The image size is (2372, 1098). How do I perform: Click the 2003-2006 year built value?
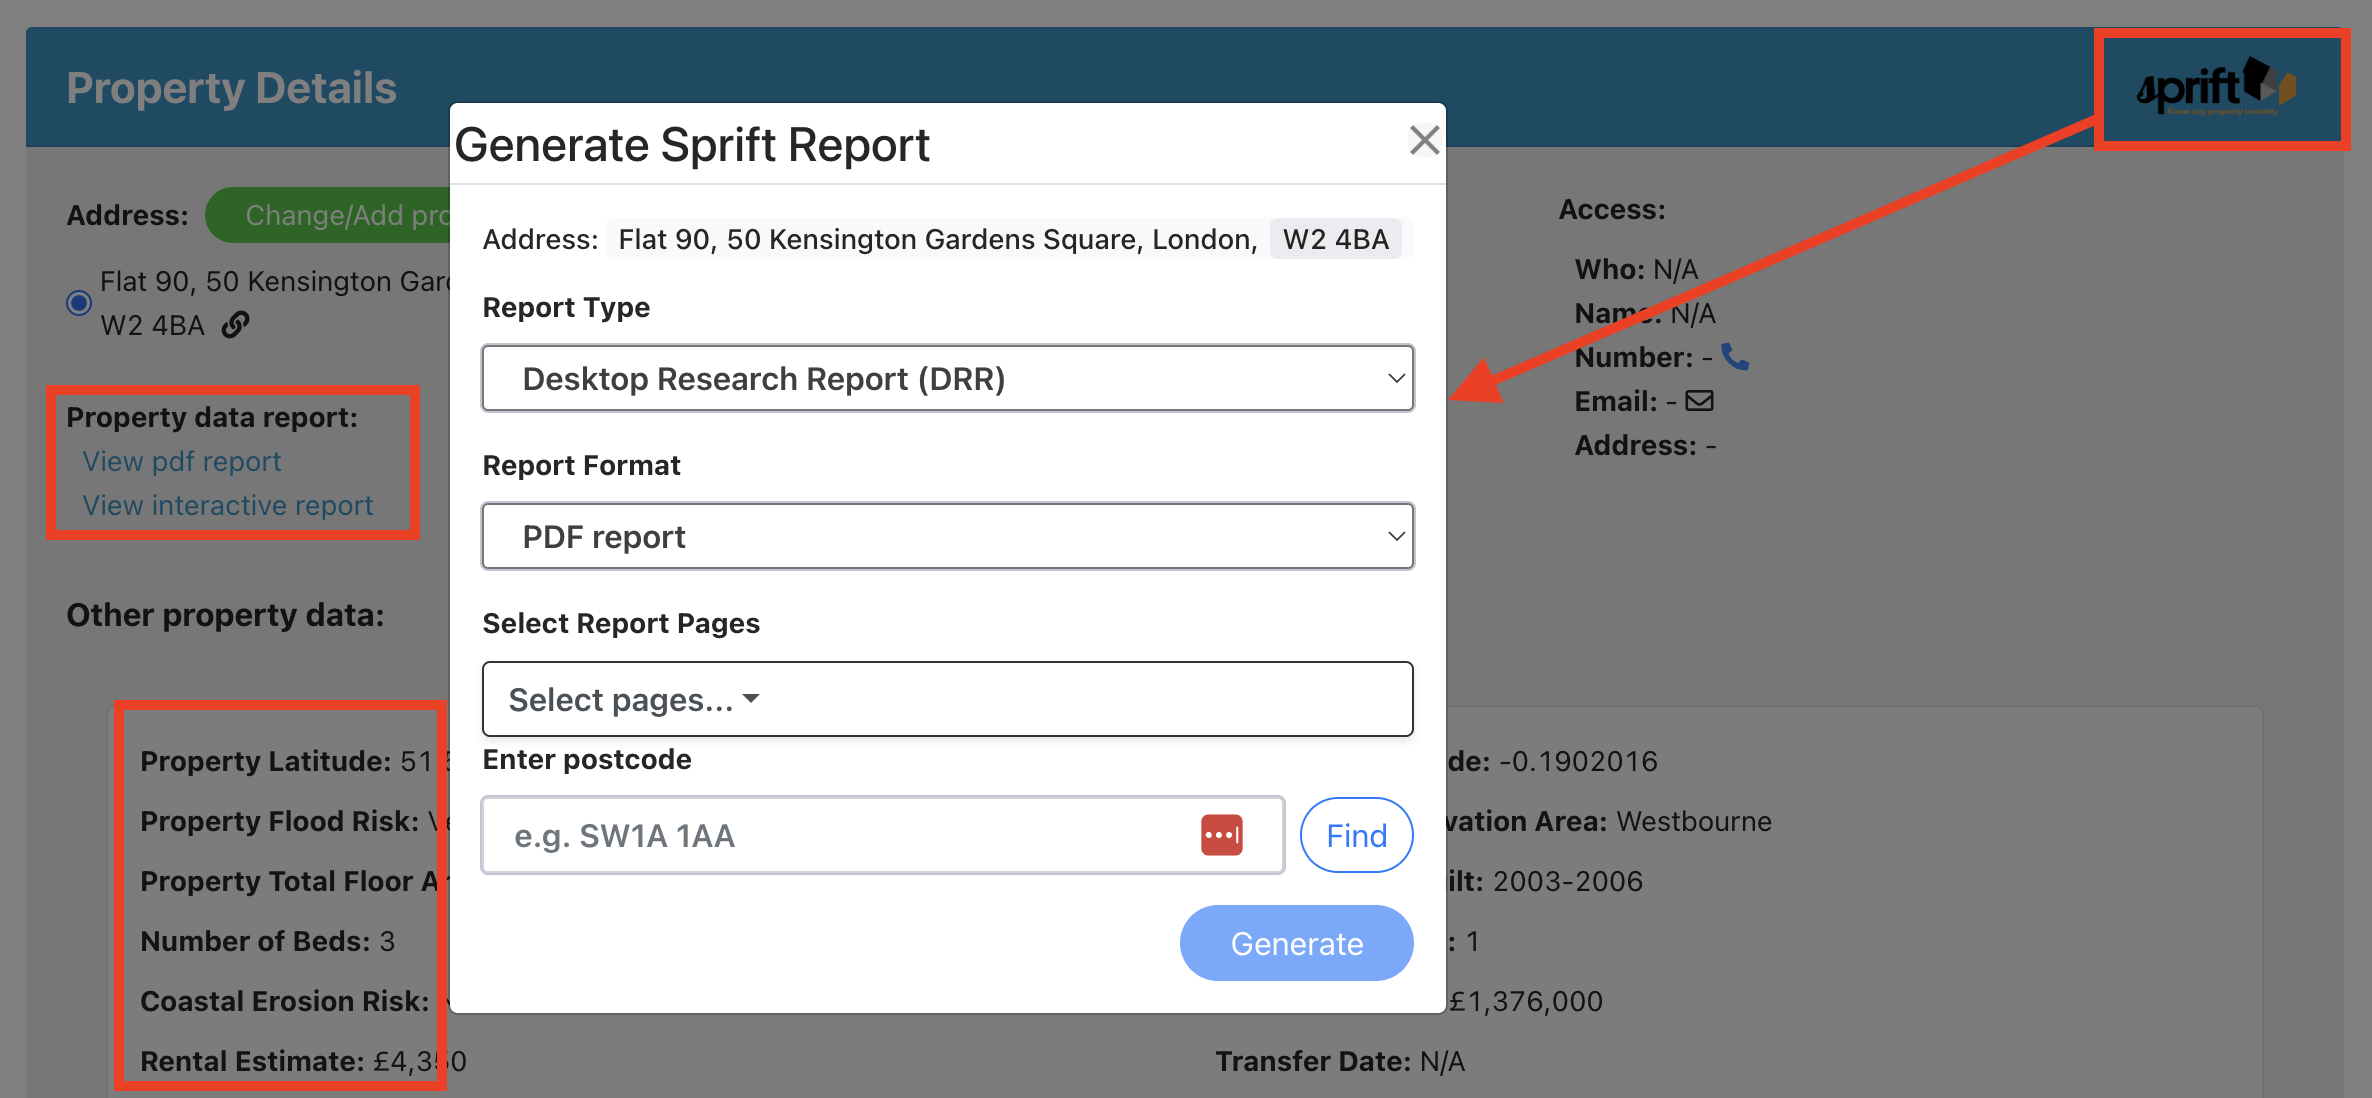pos(1568,881)
